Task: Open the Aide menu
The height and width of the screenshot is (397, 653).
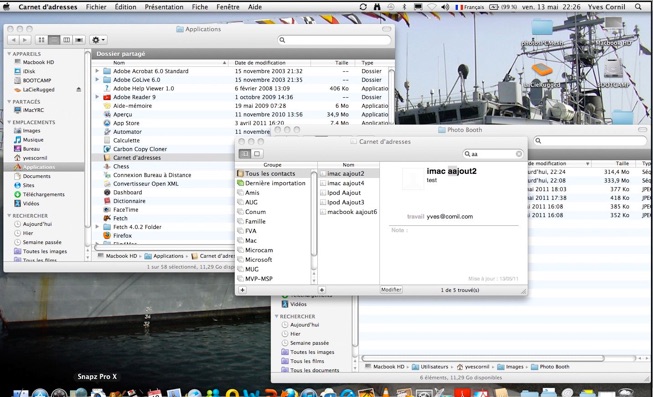Action: pyautogui.click(x=255, y=7)
